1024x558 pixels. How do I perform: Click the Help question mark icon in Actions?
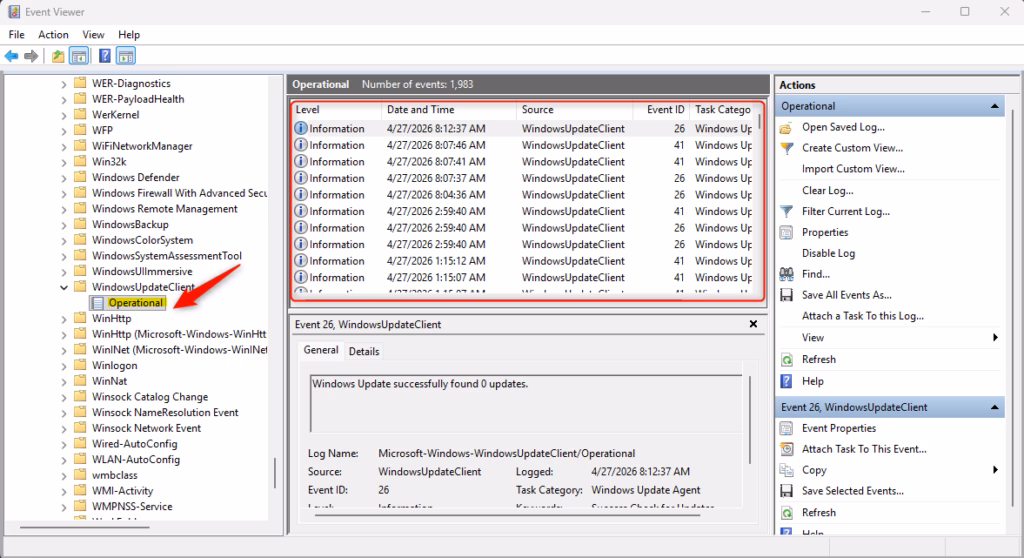786,382
